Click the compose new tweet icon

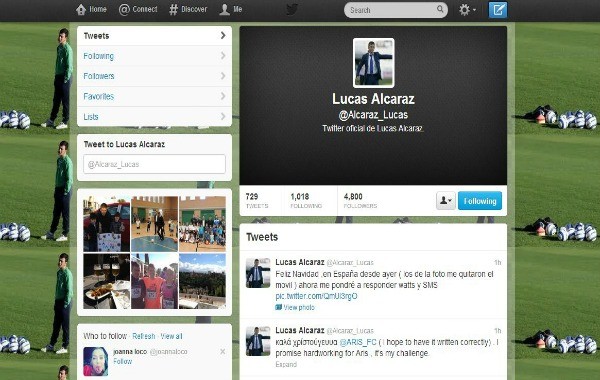click(498, 10)
